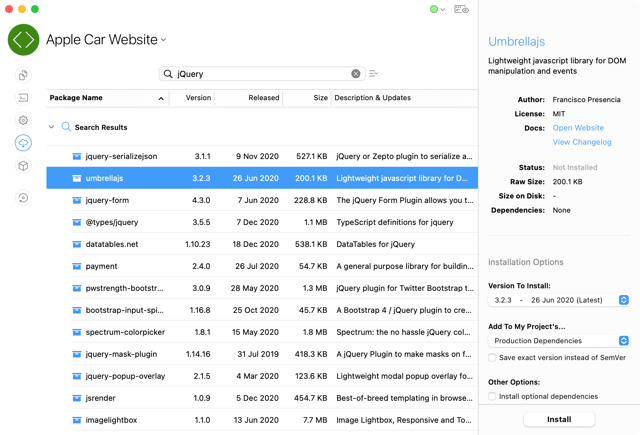Click the macOS yellow minimize window button

[x=22, y=9]
